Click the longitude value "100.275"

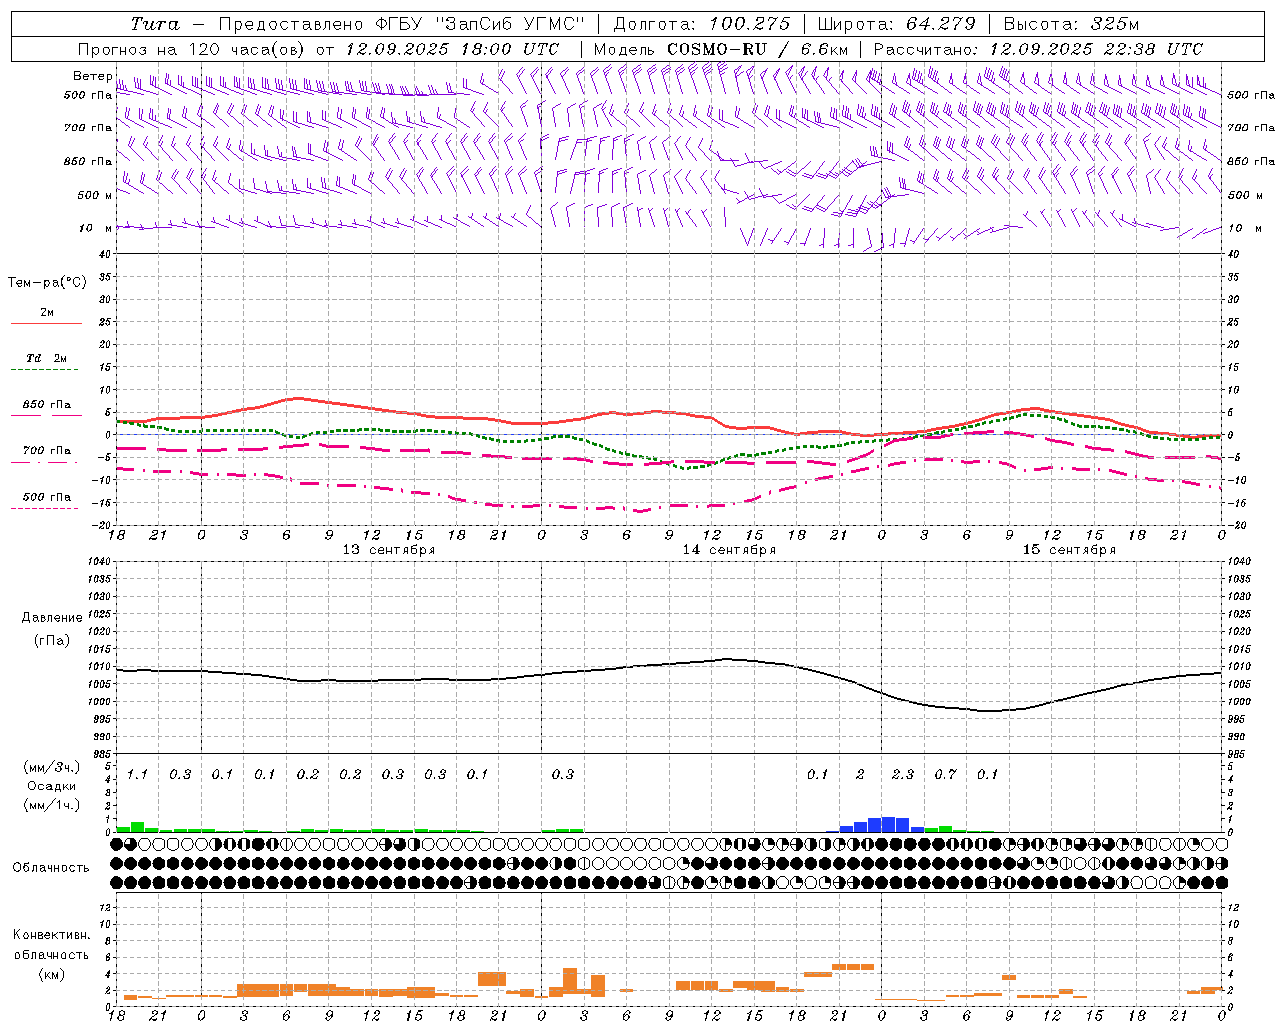click(750, 24)
